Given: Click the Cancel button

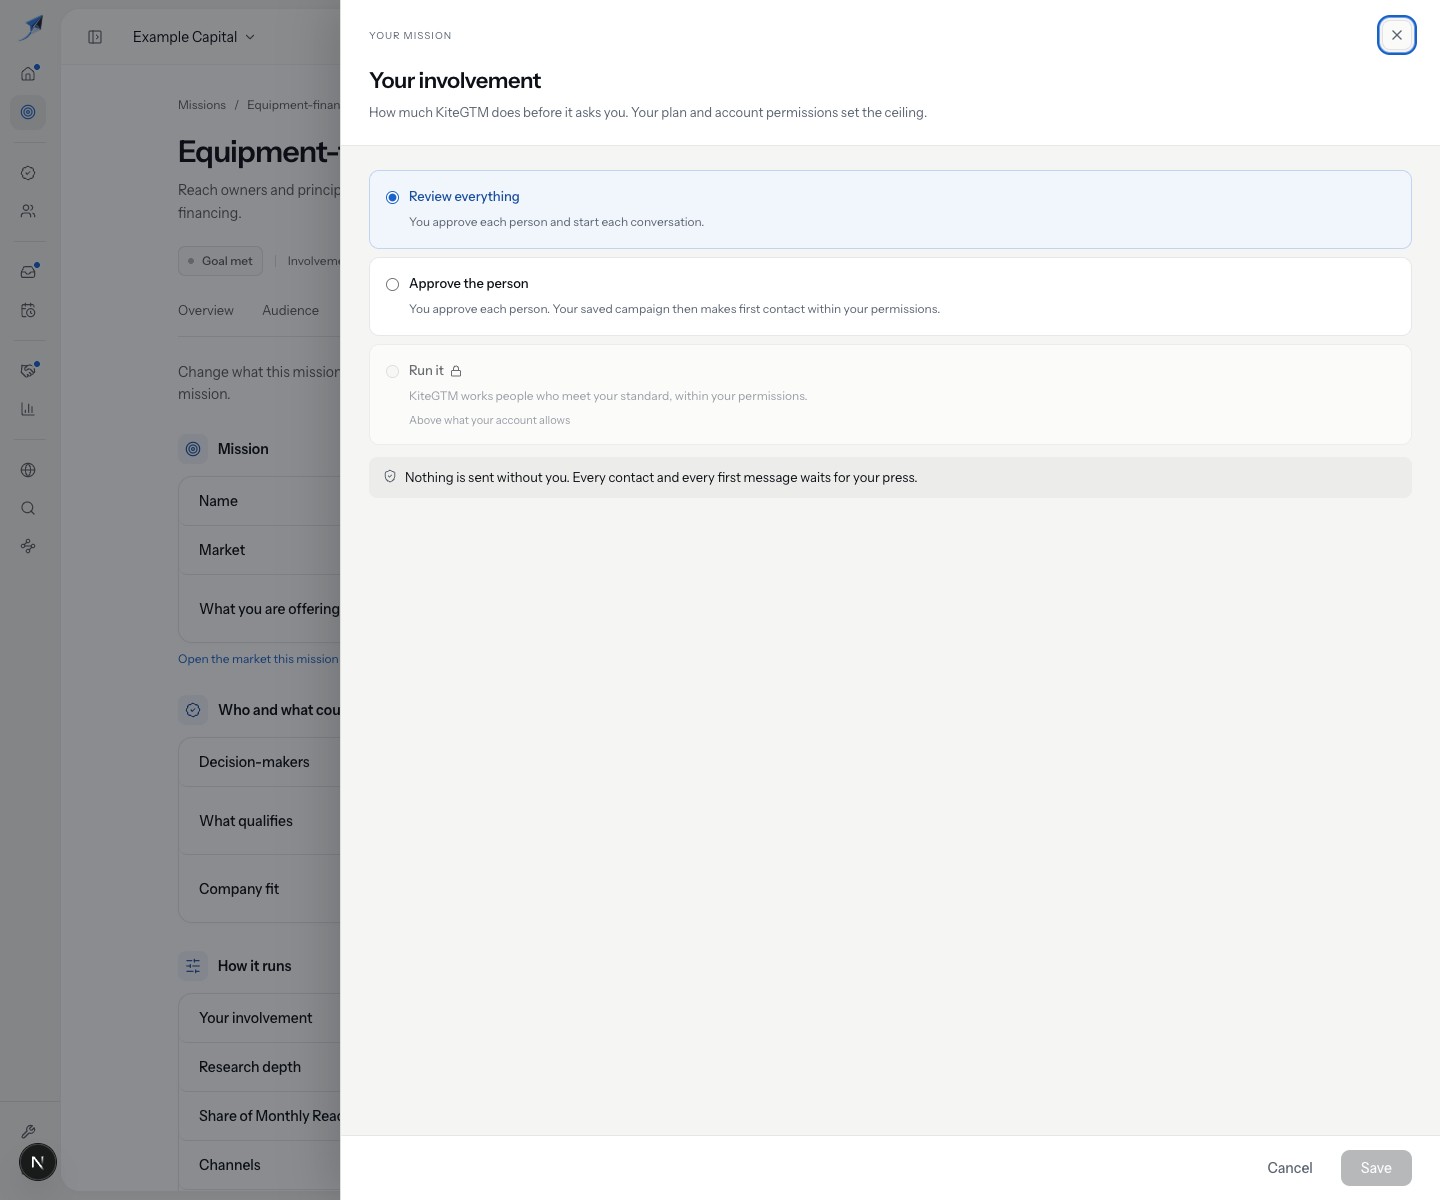Looking at the screenshot, I should coord(1290,1168).
